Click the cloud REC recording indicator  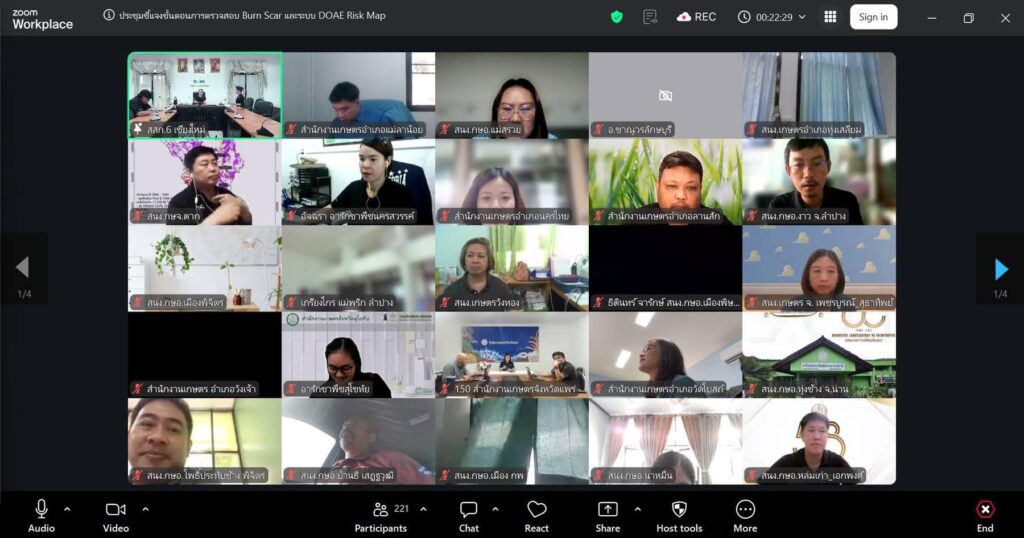696,17
